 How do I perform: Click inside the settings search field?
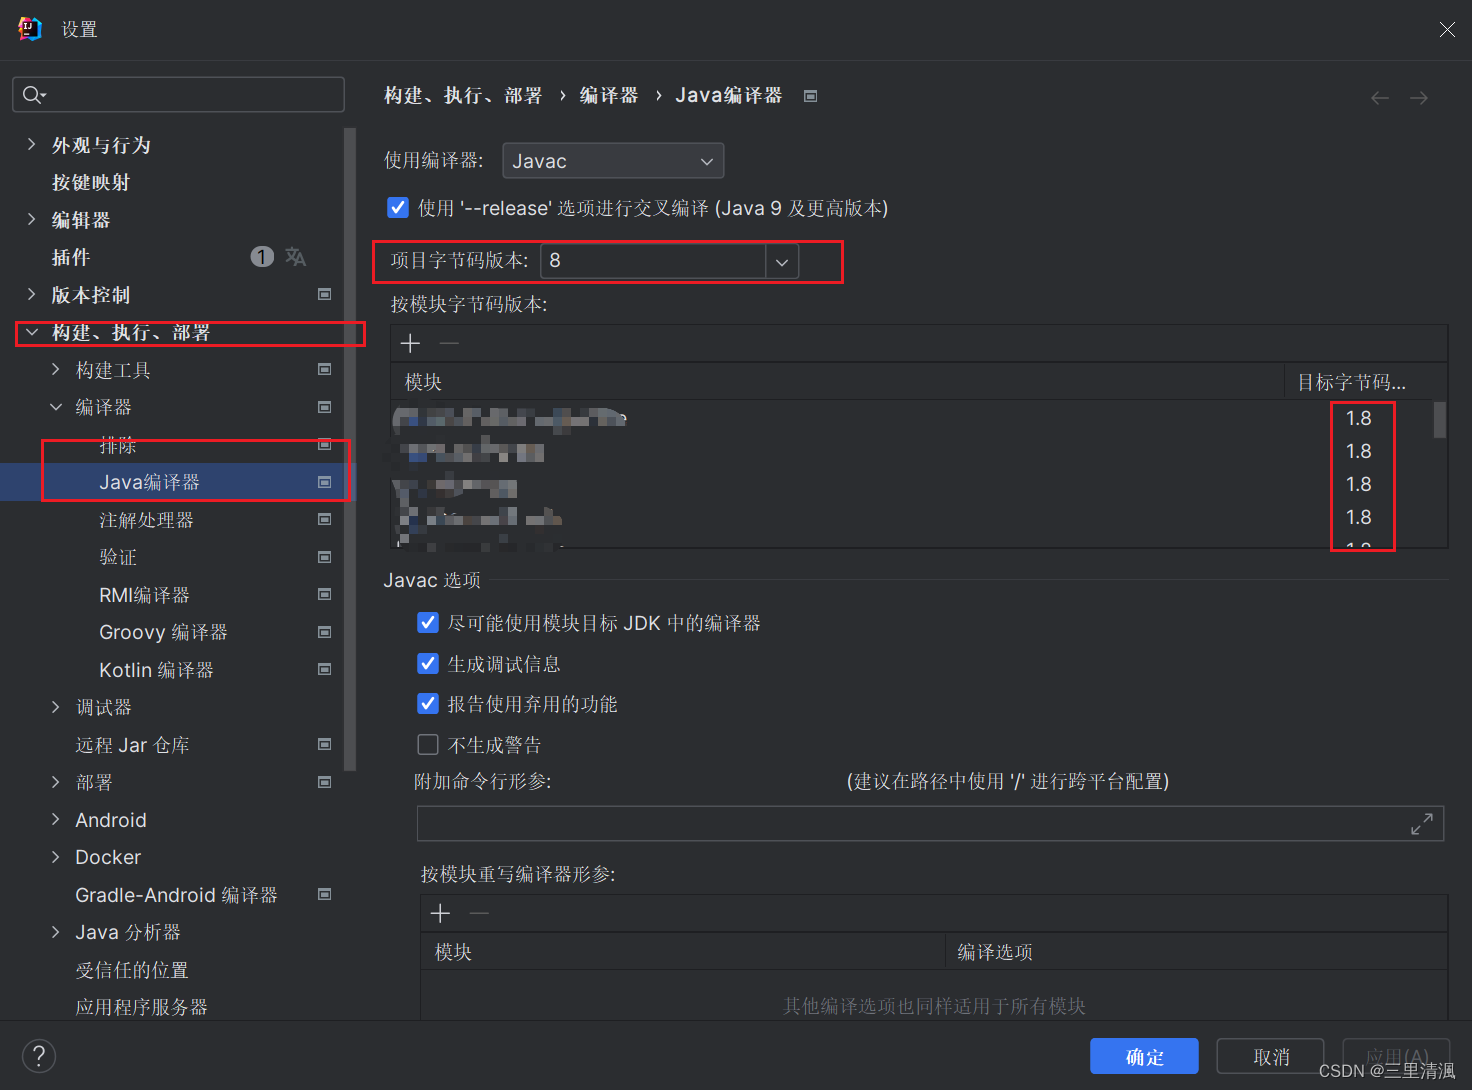point(178,95)
